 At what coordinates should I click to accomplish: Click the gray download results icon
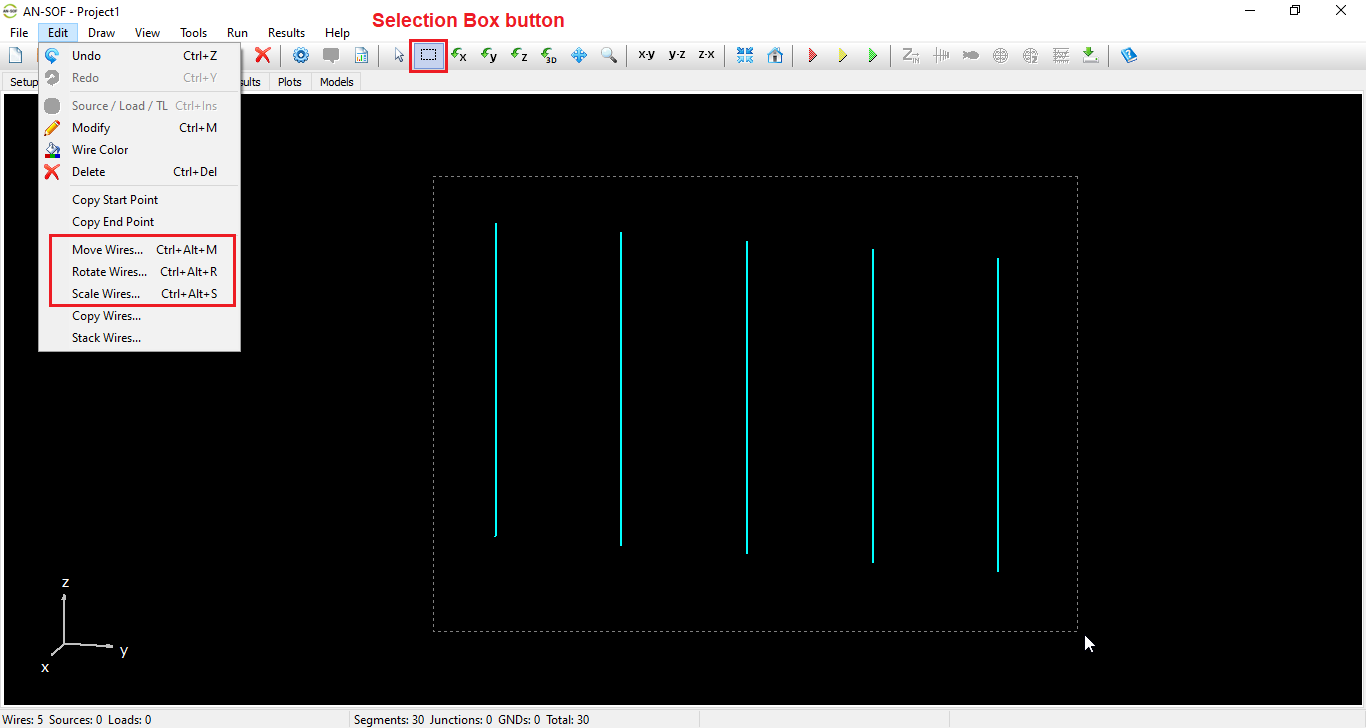click(x=1091, y=55)
